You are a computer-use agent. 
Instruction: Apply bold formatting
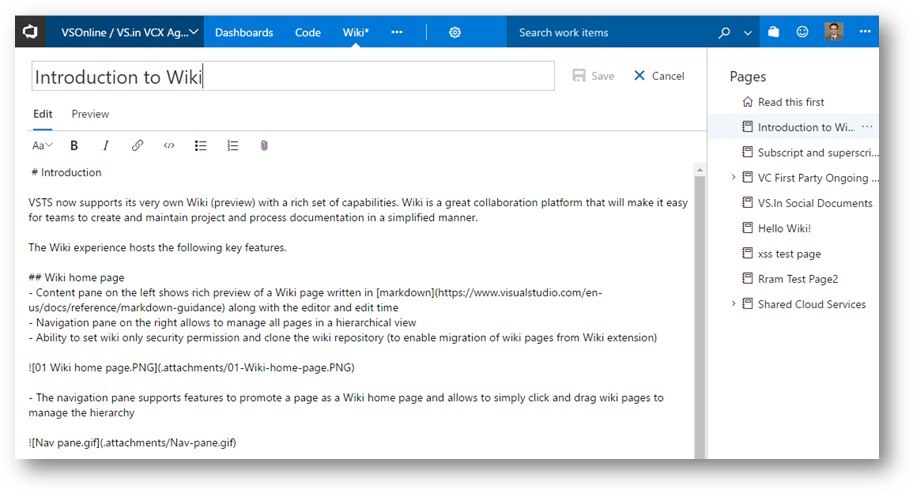74,146
